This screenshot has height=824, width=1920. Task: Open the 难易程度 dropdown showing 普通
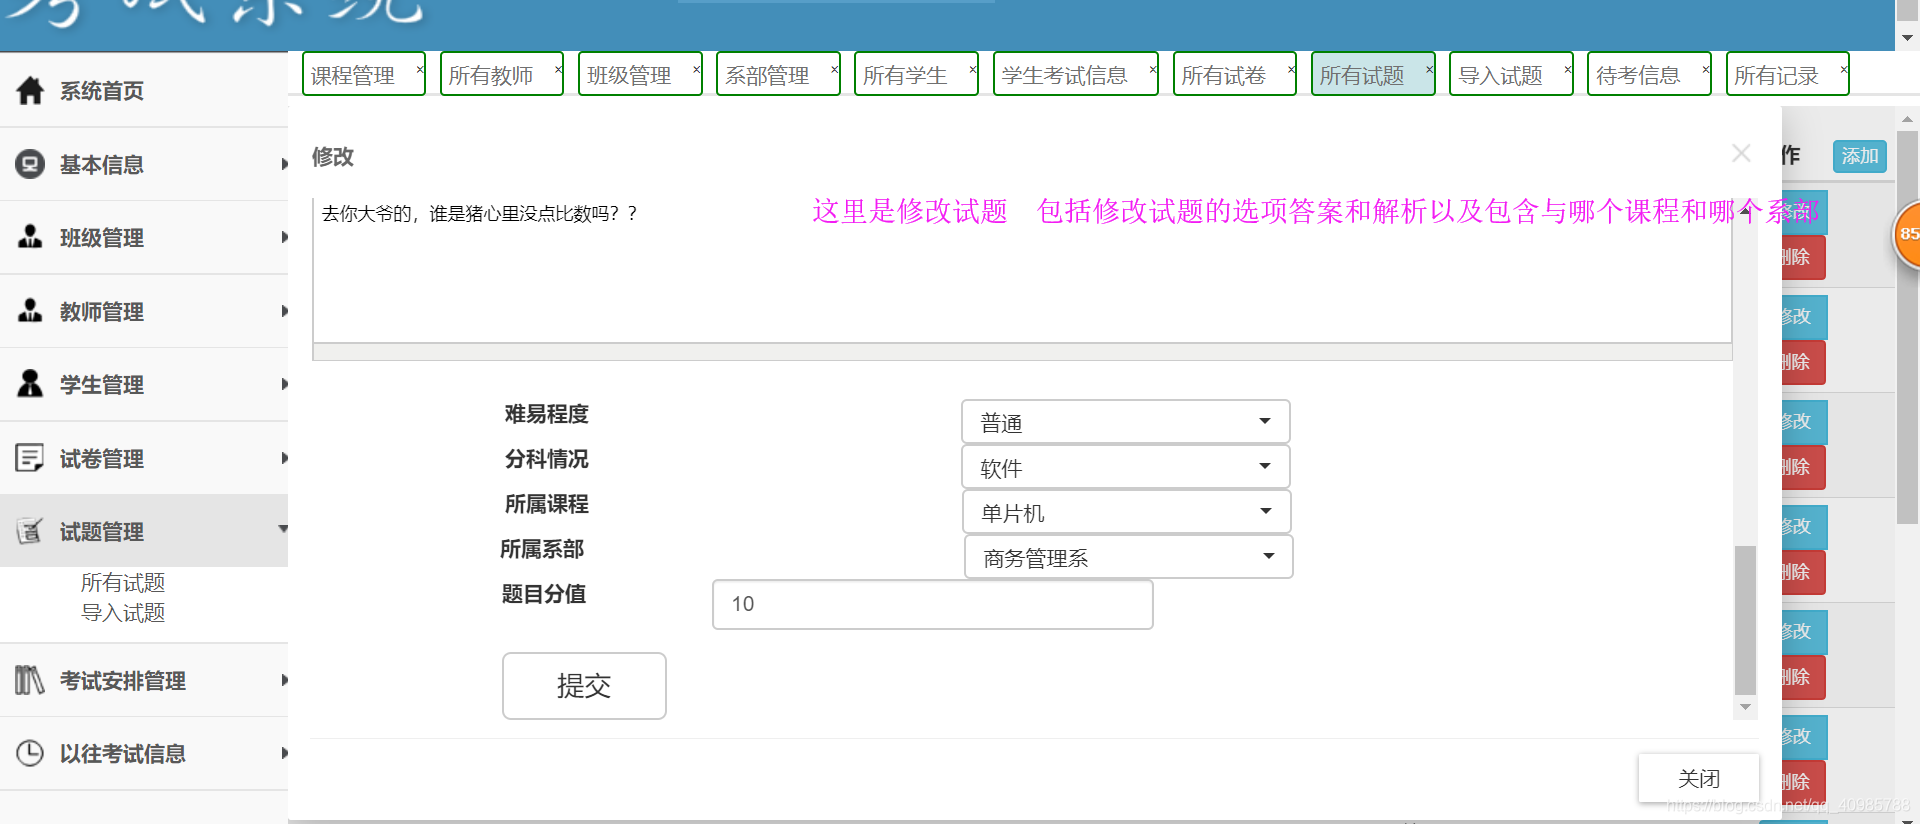click(1126, 422)
